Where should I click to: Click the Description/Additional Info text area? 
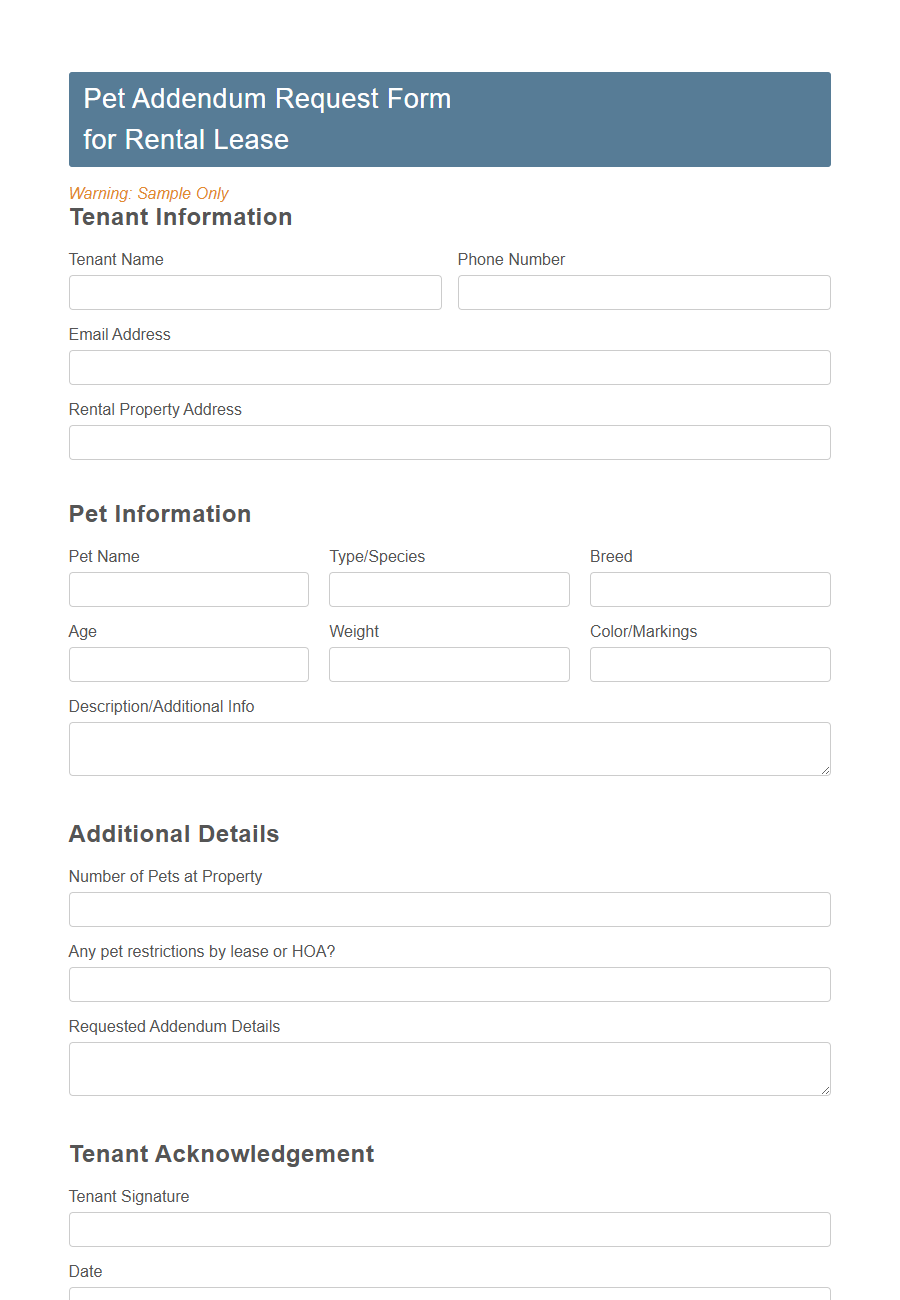[449, 748]
